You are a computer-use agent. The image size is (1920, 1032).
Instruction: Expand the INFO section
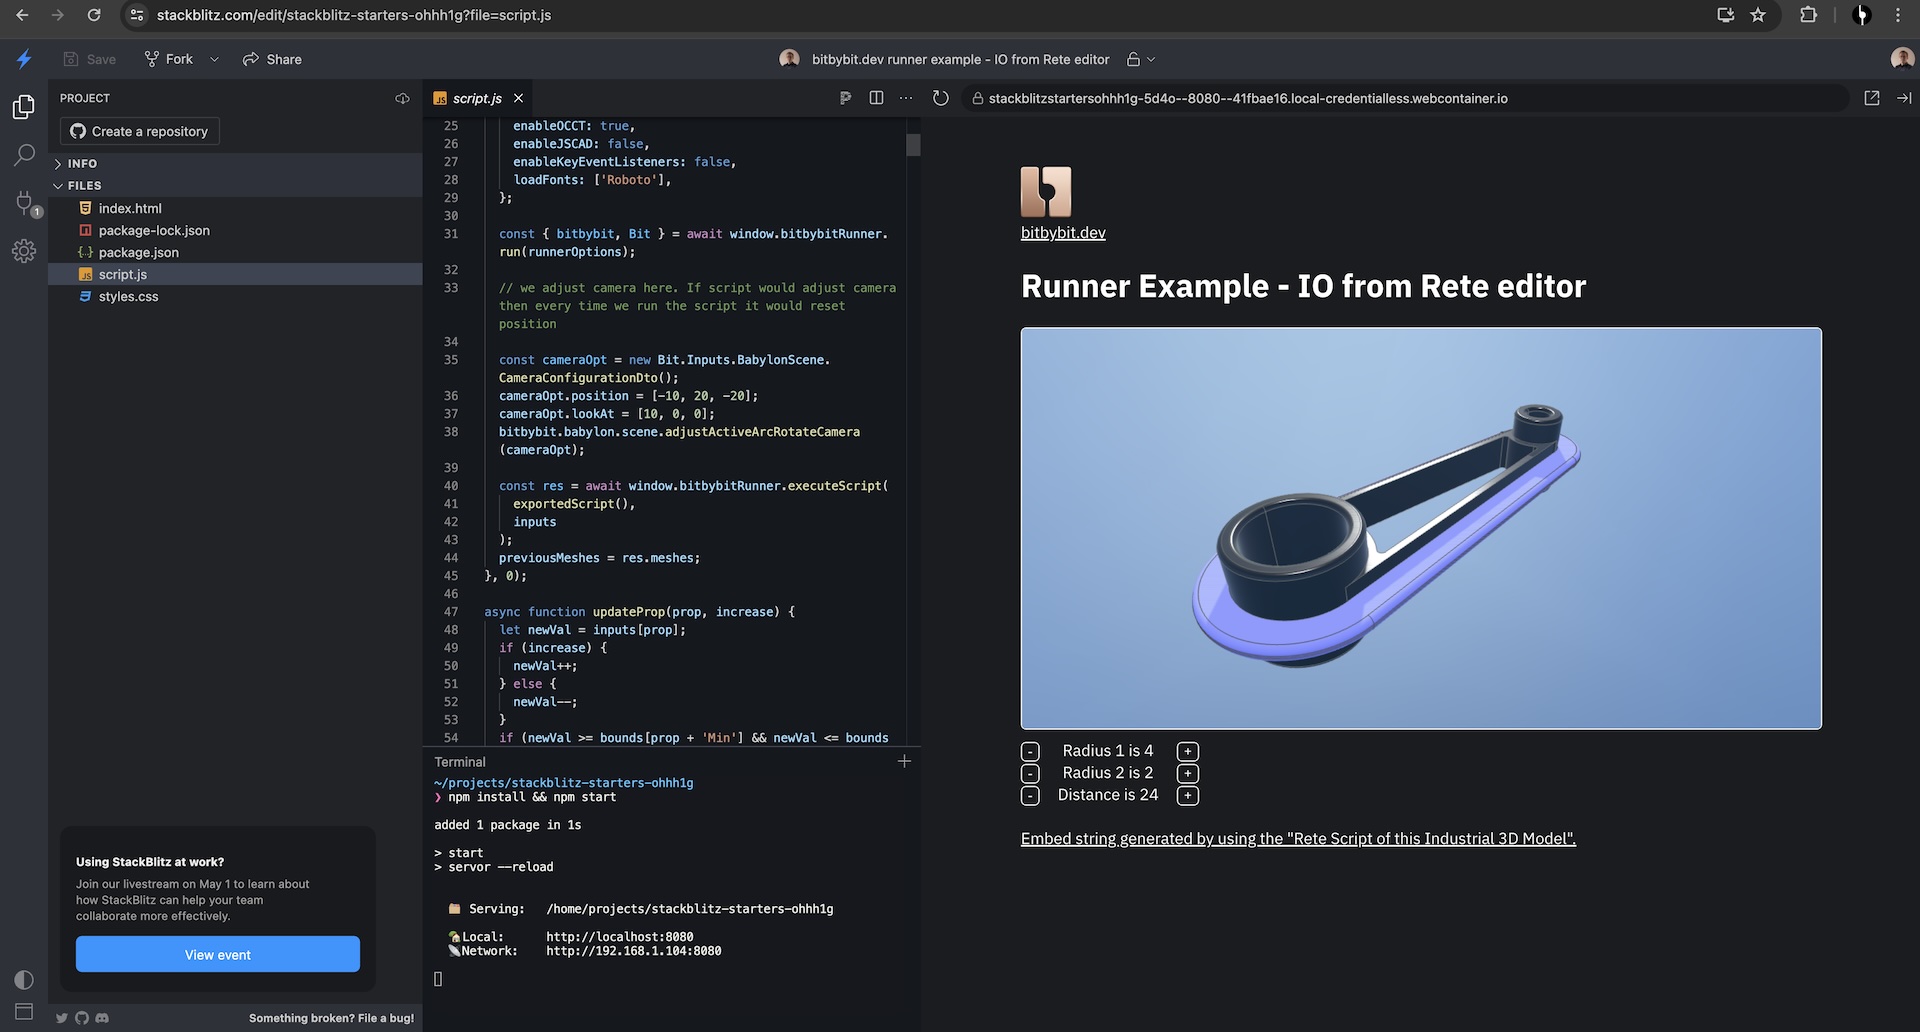pos(235,163)
